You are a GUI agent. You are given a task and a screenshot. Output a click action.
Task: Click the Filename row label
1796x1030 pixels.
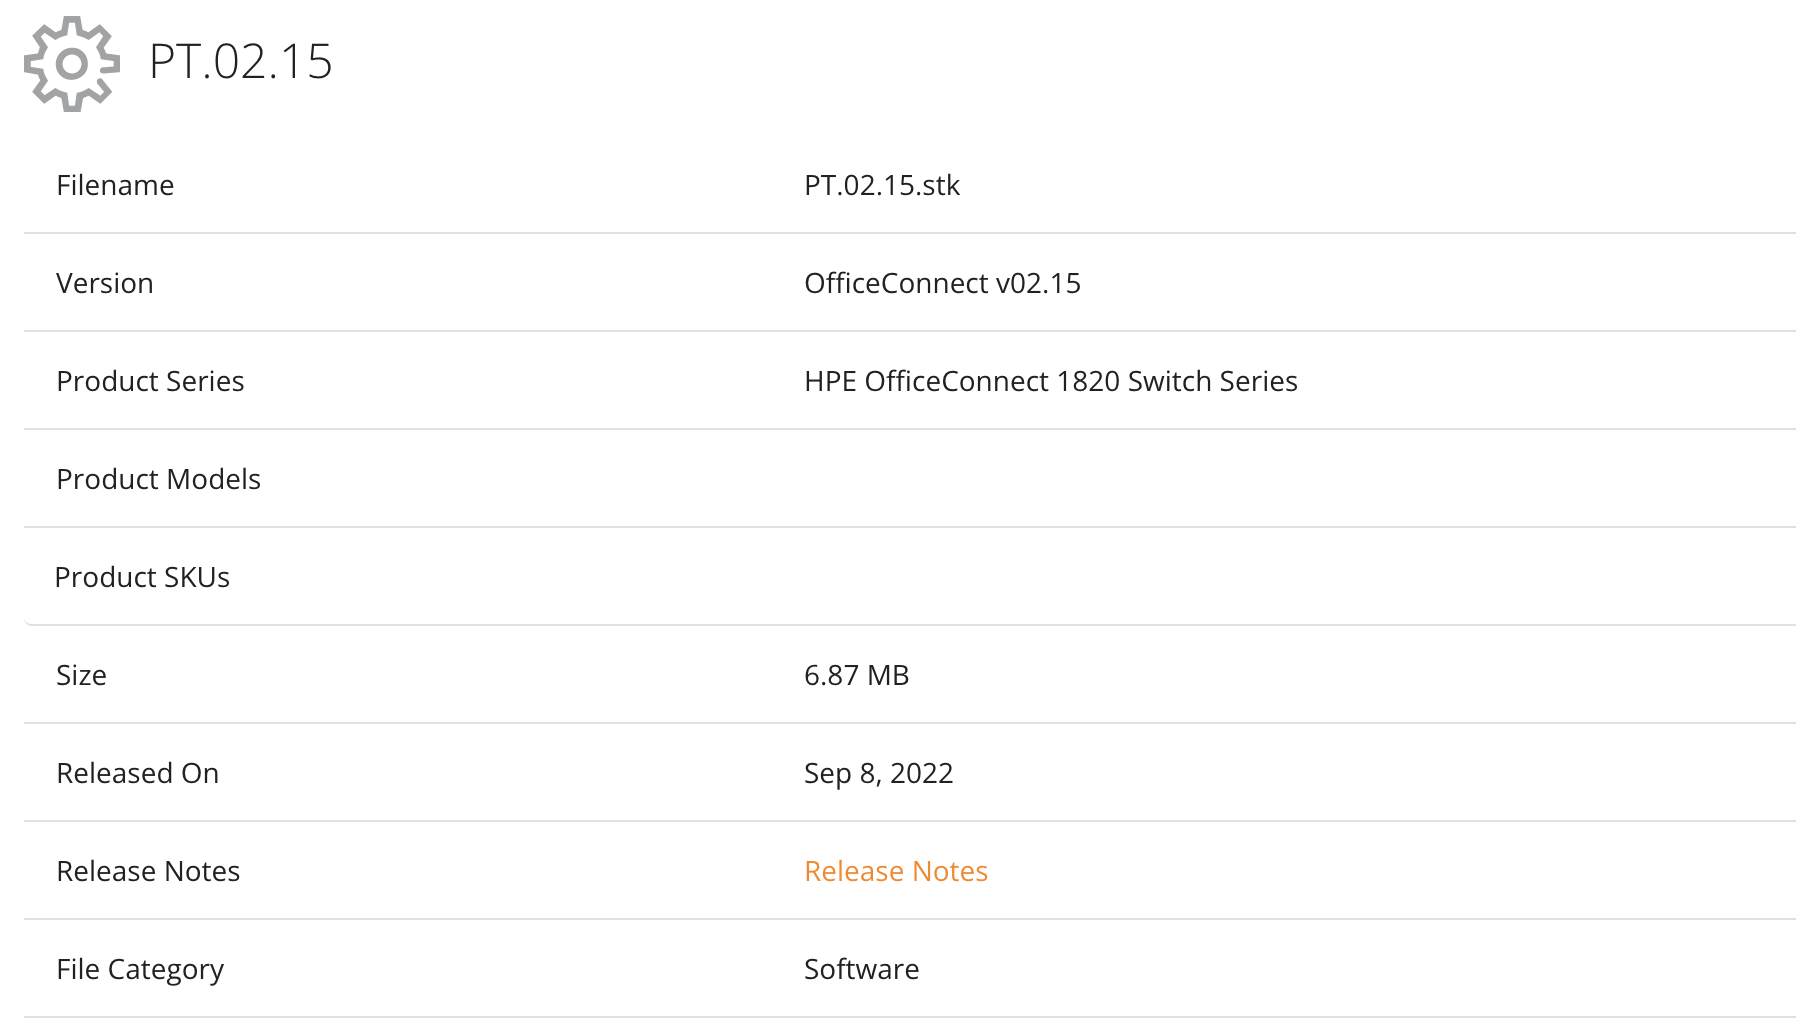tap(115, 185)
